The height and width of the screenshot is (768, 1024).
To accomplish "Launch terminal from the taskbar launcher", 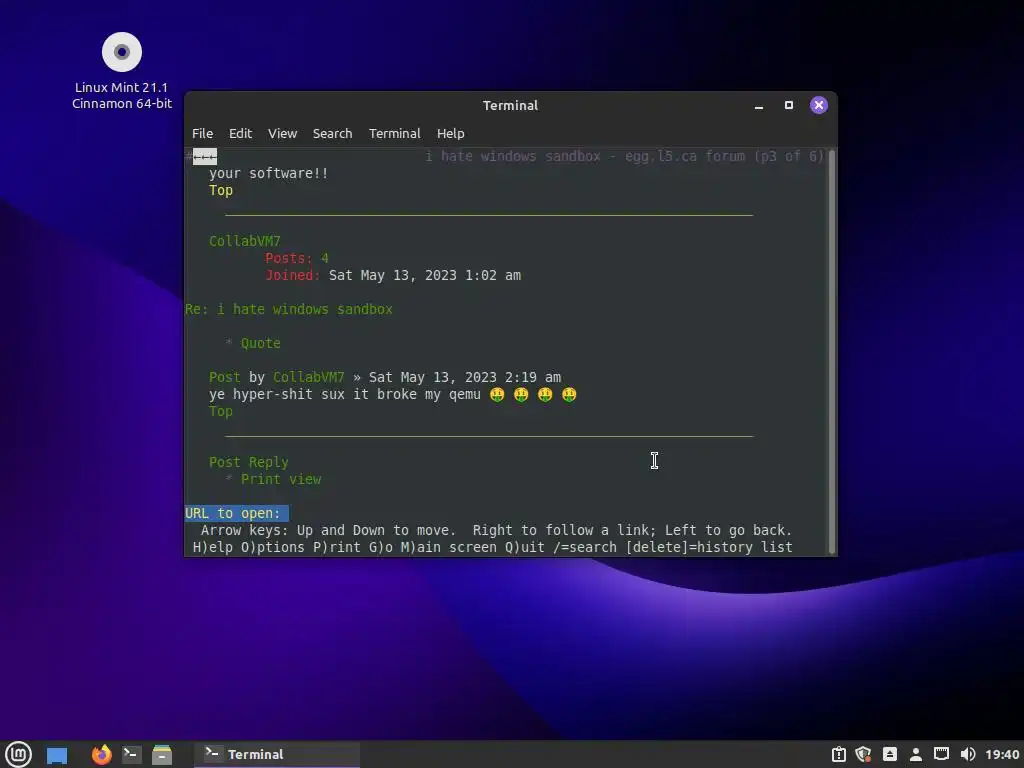I will (x=131, y=754).
